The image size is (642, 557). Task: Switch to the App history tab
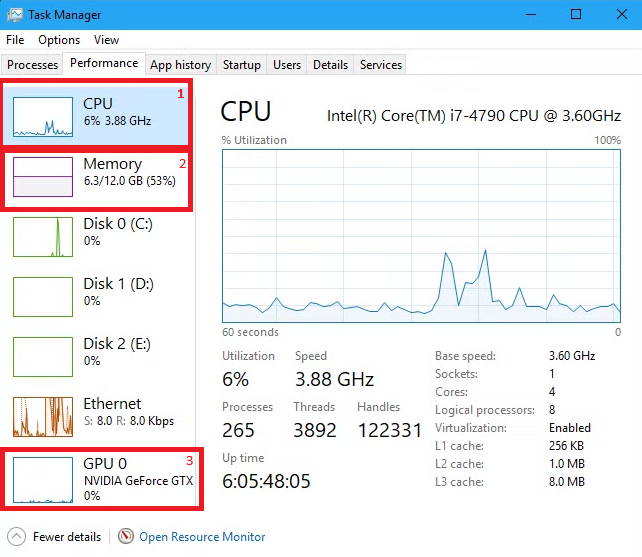[x=180, y=65]
